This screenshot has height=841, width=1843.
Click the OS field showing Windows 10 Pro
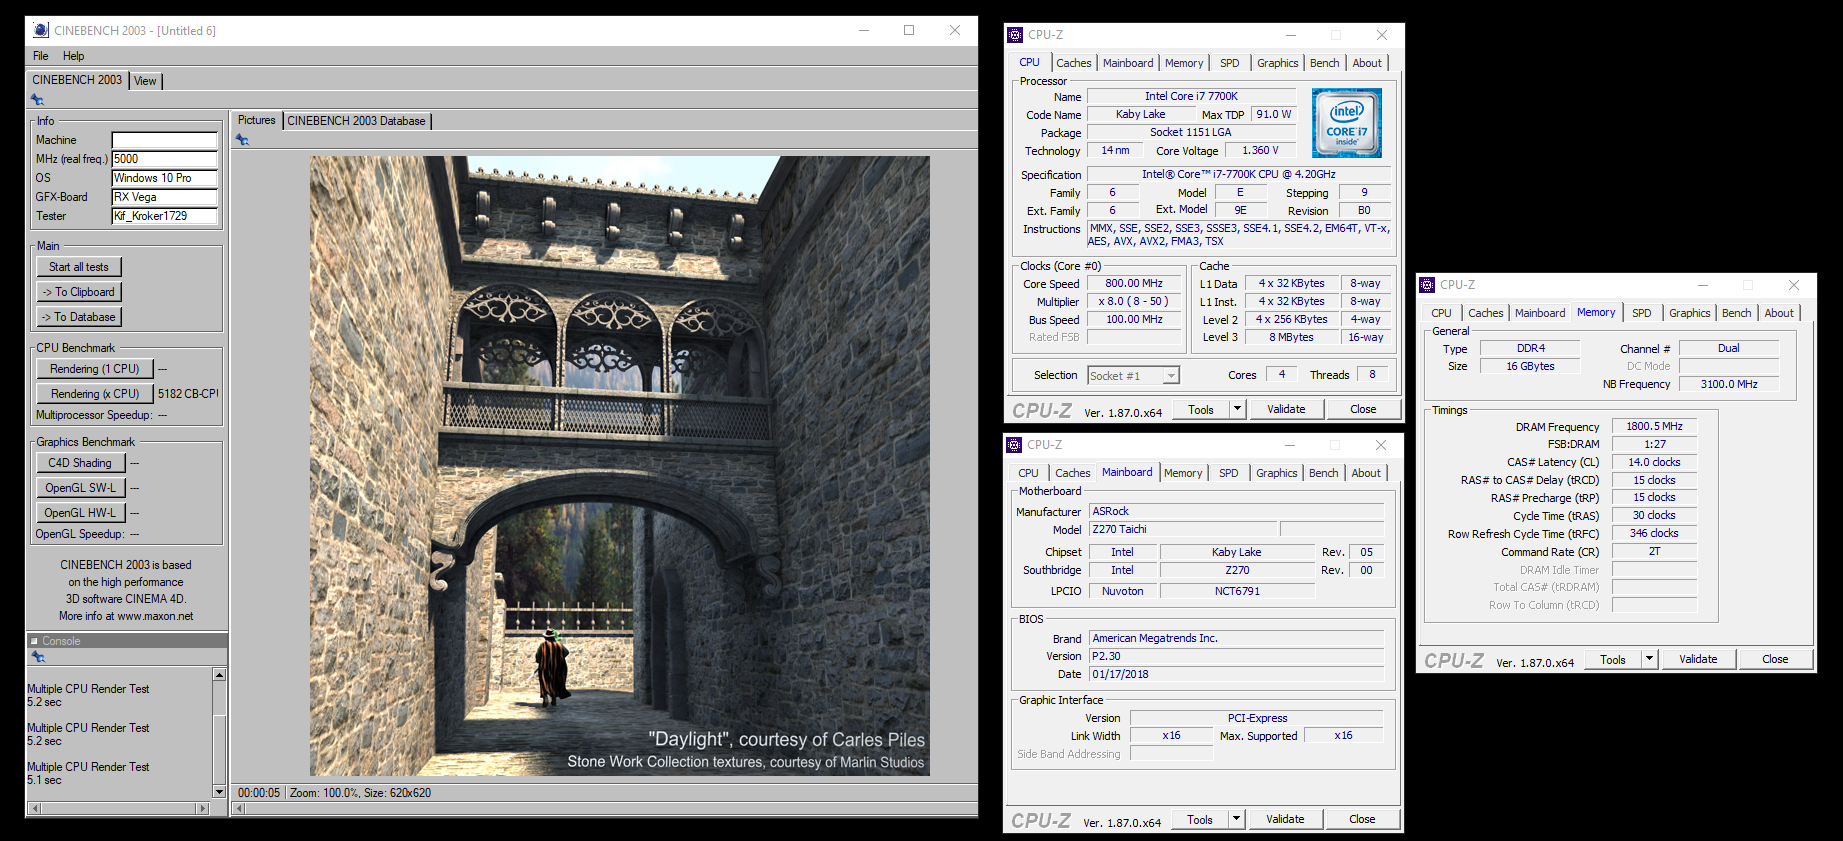tap(165, 178)
